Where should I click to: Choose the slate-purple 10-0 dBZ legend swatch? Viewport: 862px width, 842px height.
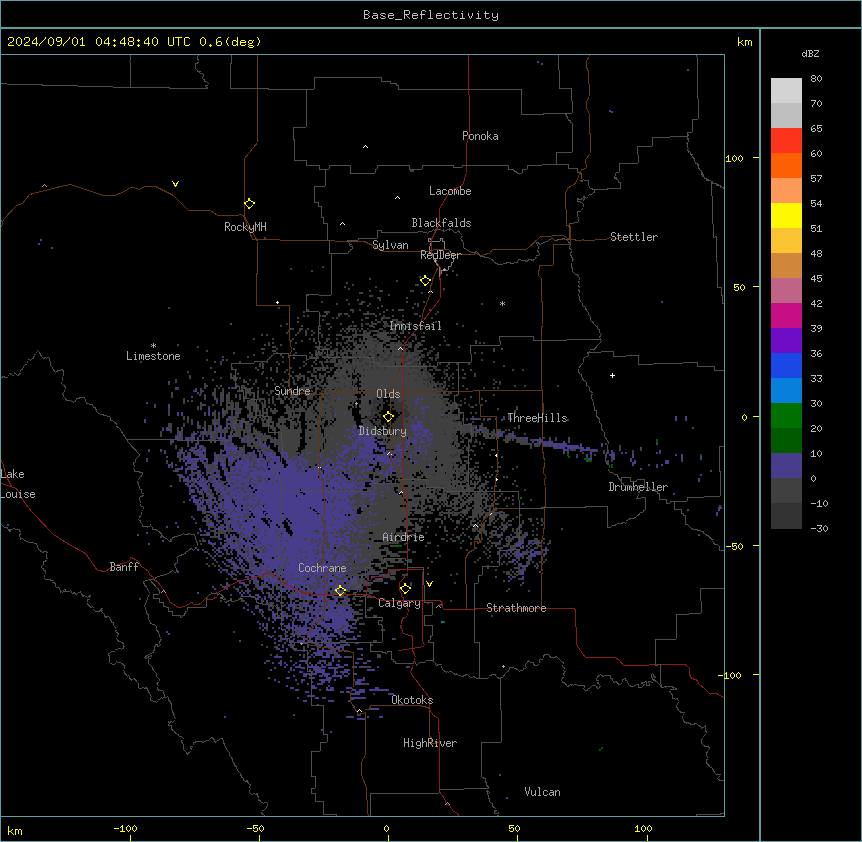[786, 466]
